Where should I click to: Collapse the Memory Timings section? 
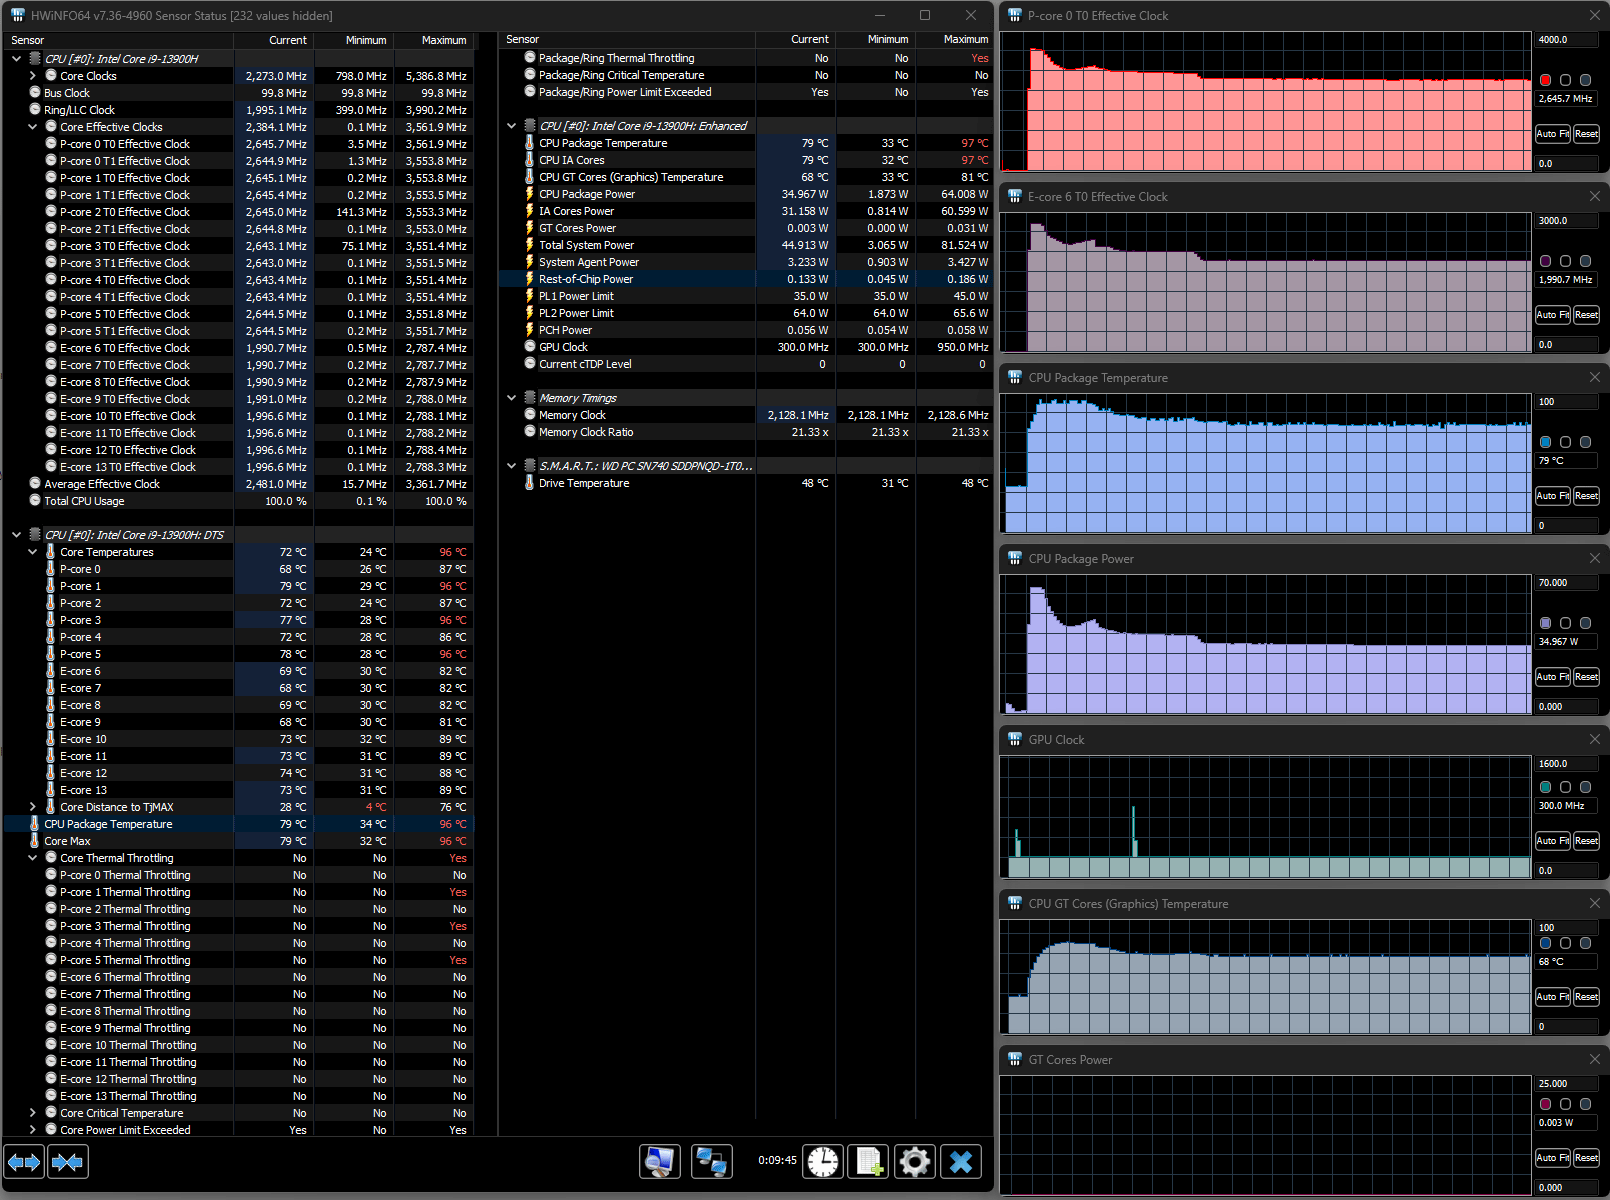click(512, 398)
